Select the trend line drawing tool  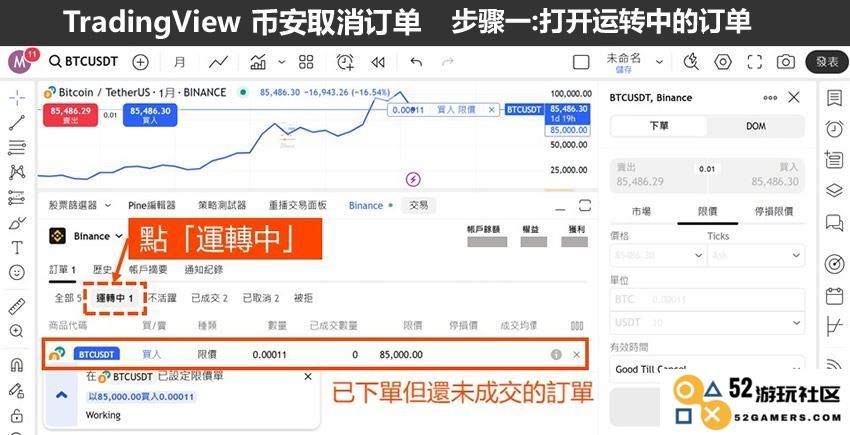pyautogui.click(x=17, y=123)
